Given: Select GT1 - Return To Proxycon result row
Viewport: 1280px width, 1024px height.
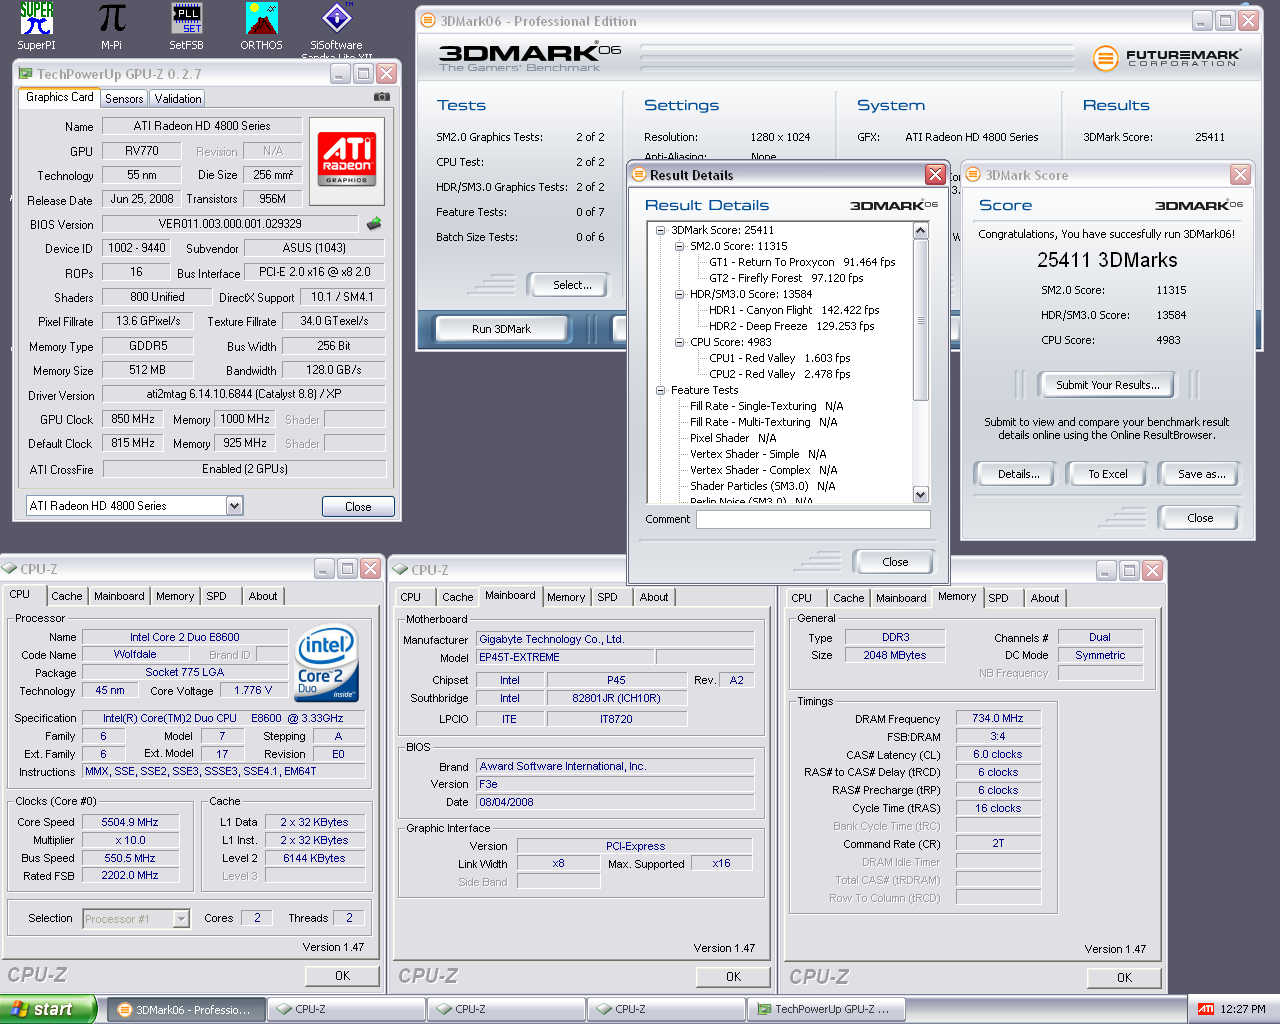Looking at the screenshot, I should [802, 262].
